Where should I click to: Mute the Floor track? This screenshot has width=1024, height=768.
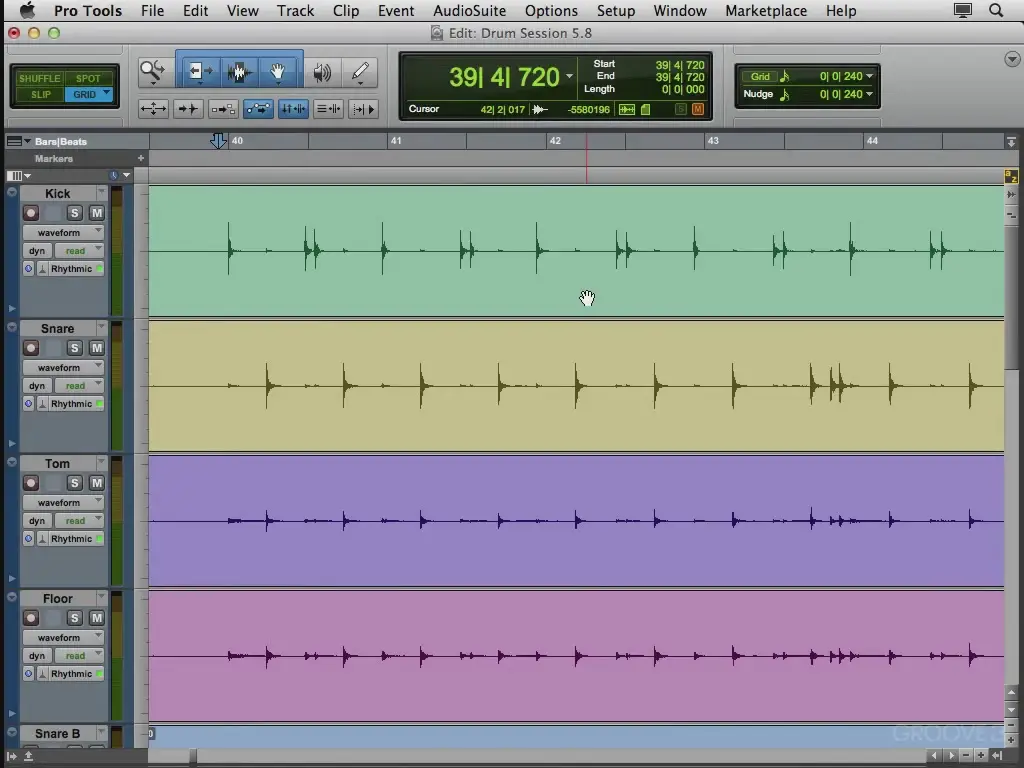click(97, 618)
